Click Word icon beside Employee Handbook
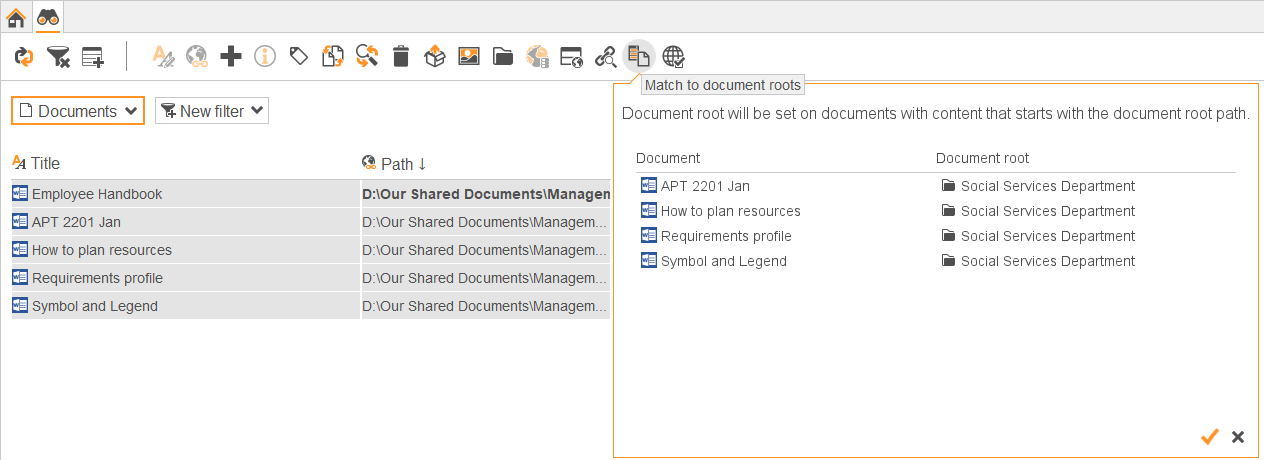Screen dimensions: 1264x460 click(x=20, y=194)
